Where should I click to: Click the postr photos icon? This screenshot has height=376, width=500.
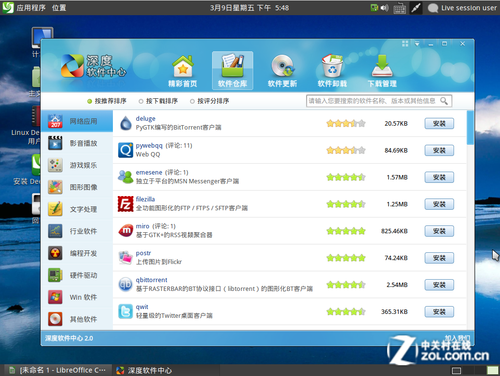click(x=126, y=258)
